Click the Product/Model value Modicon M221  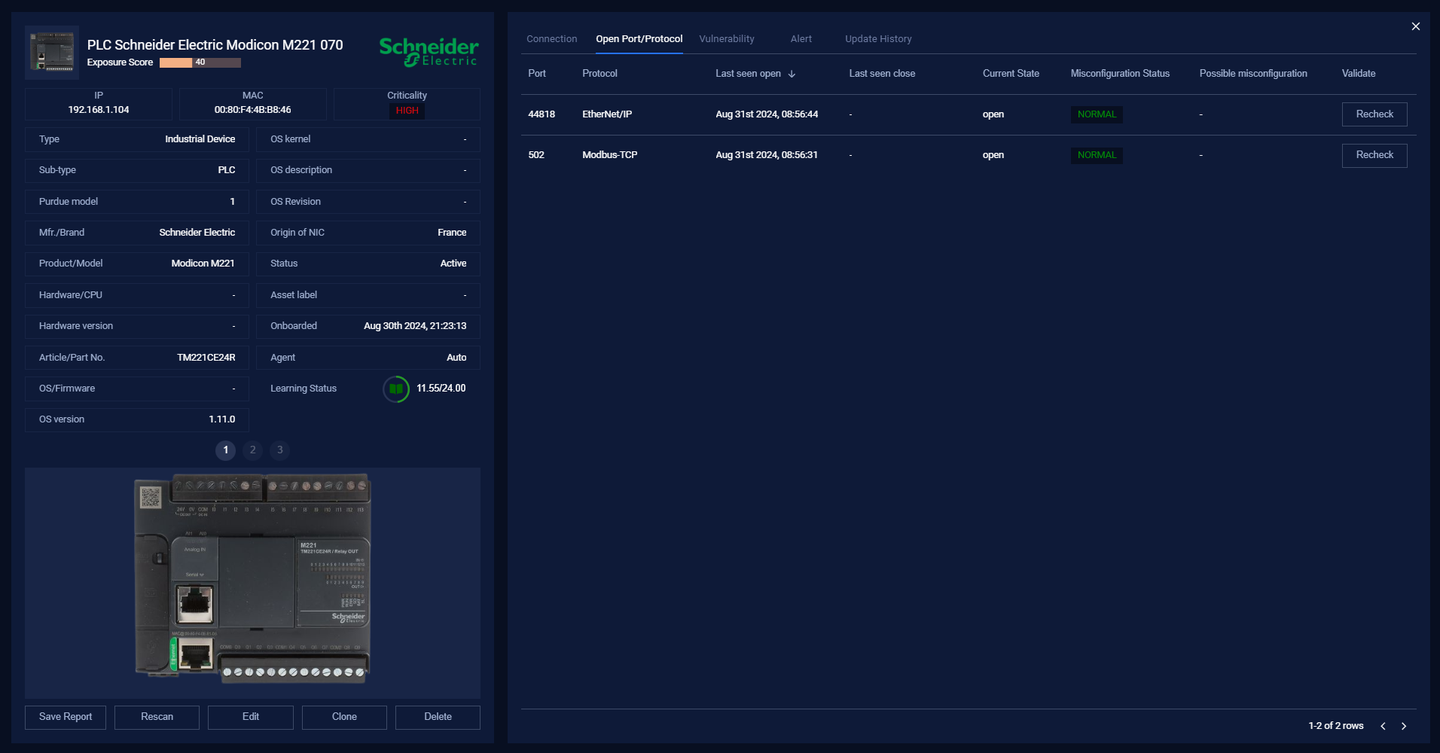tap(203, 264)
